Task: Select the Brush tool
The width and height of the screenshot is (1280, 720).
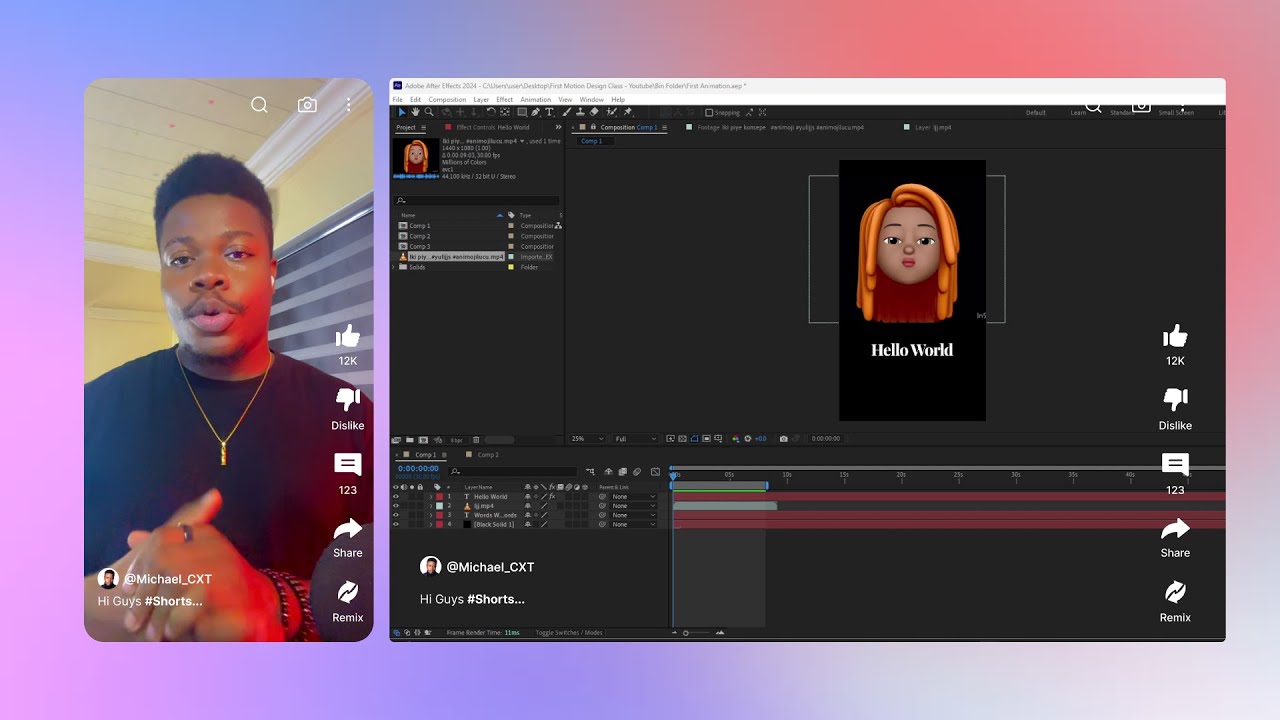Action: point(567,112)
